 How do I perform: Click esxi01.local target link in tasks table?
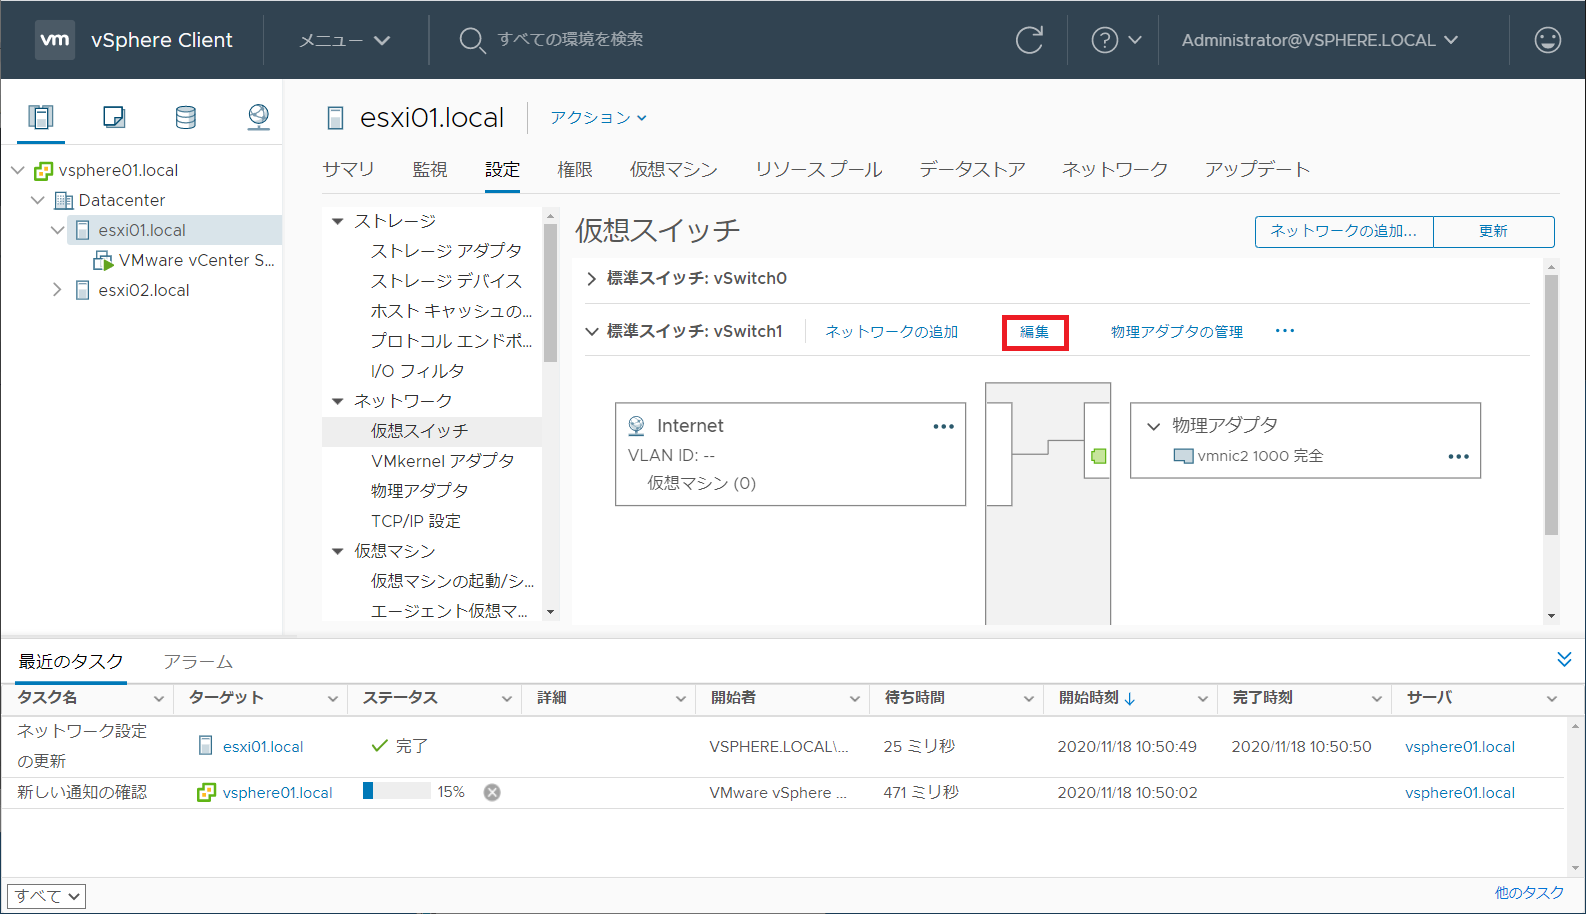(263, 747)
